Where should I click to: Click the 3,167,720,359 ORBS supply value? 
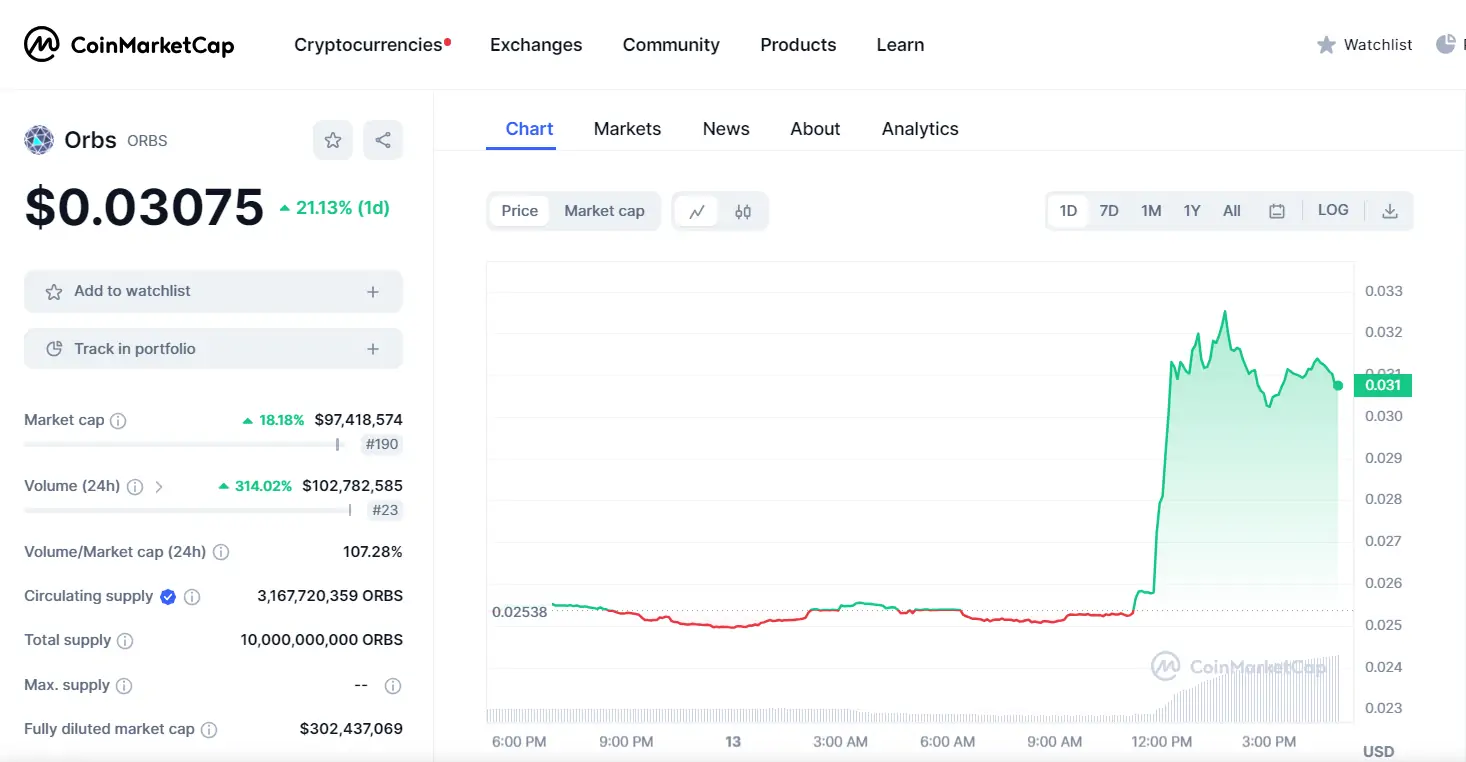330,596
